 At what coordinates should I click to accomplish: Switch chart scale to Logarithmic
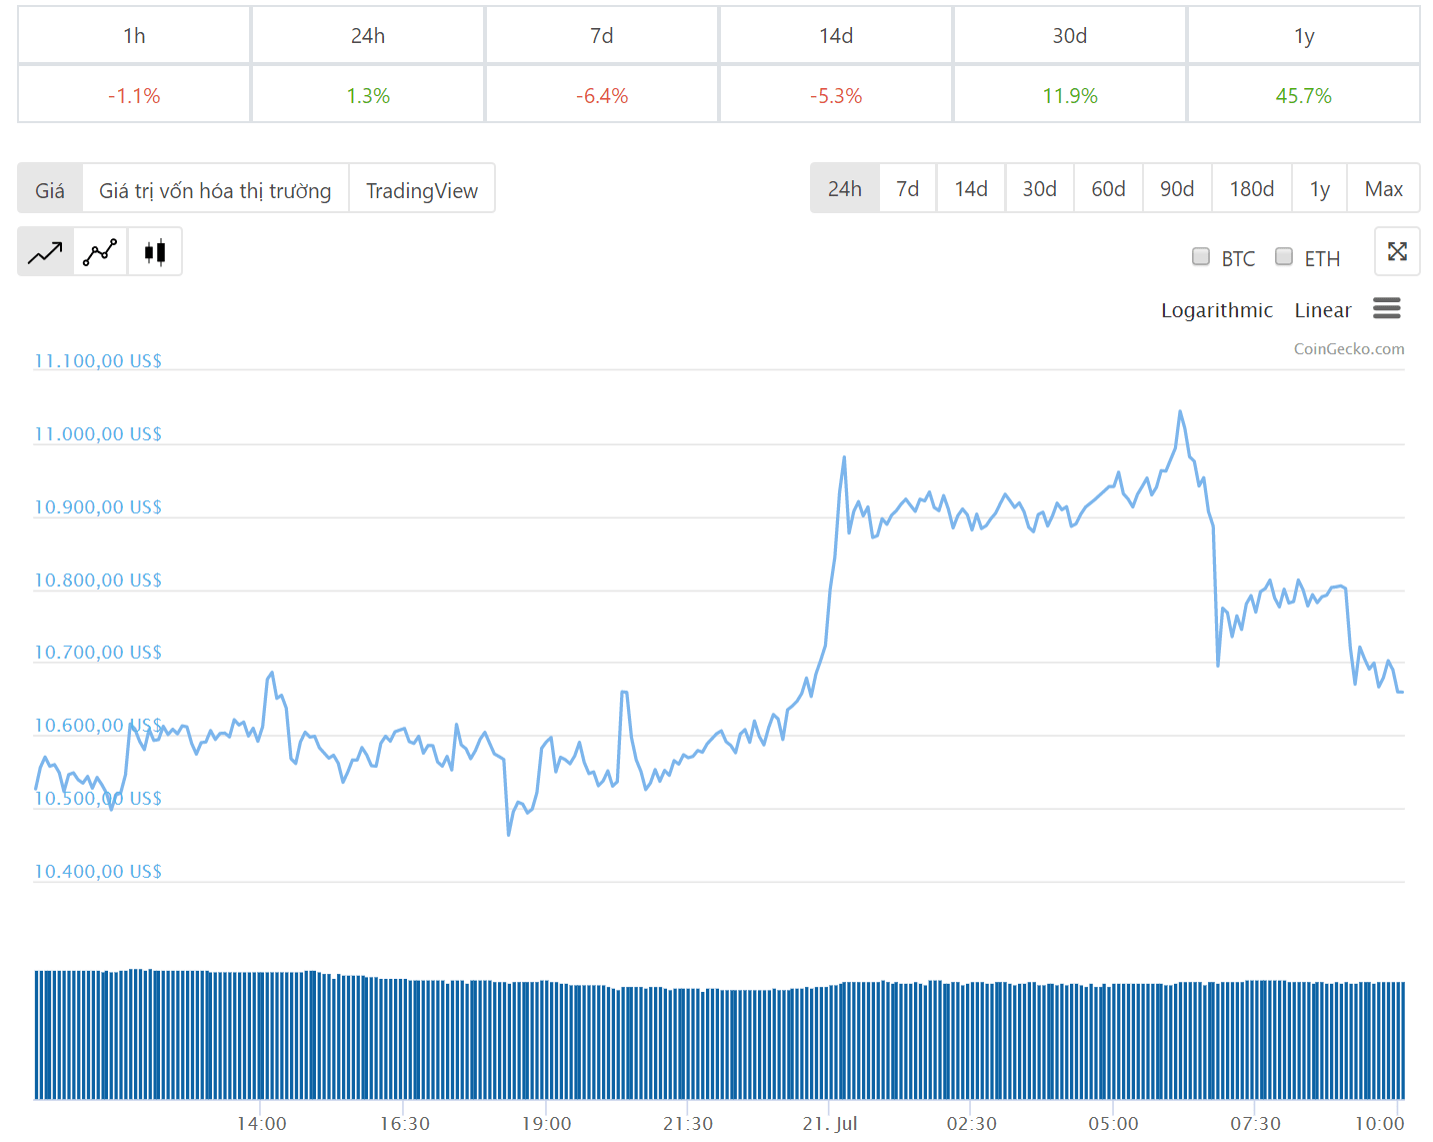pos(1217,310)
